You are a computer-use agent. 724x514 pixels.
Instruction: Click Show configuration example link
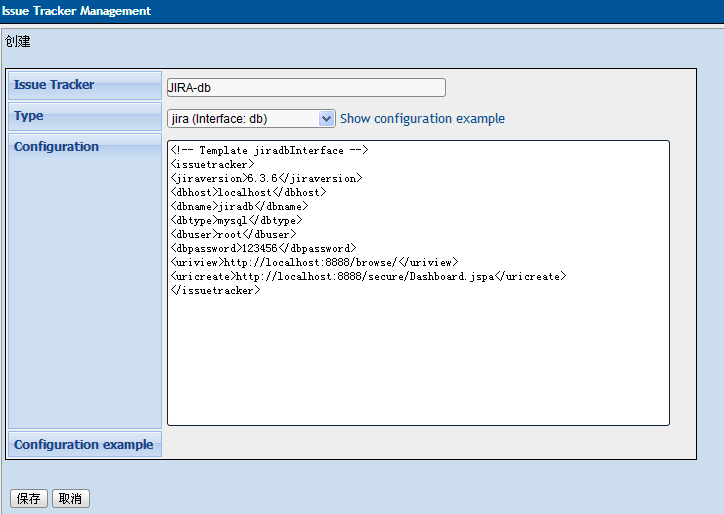(x=422, y=119)
